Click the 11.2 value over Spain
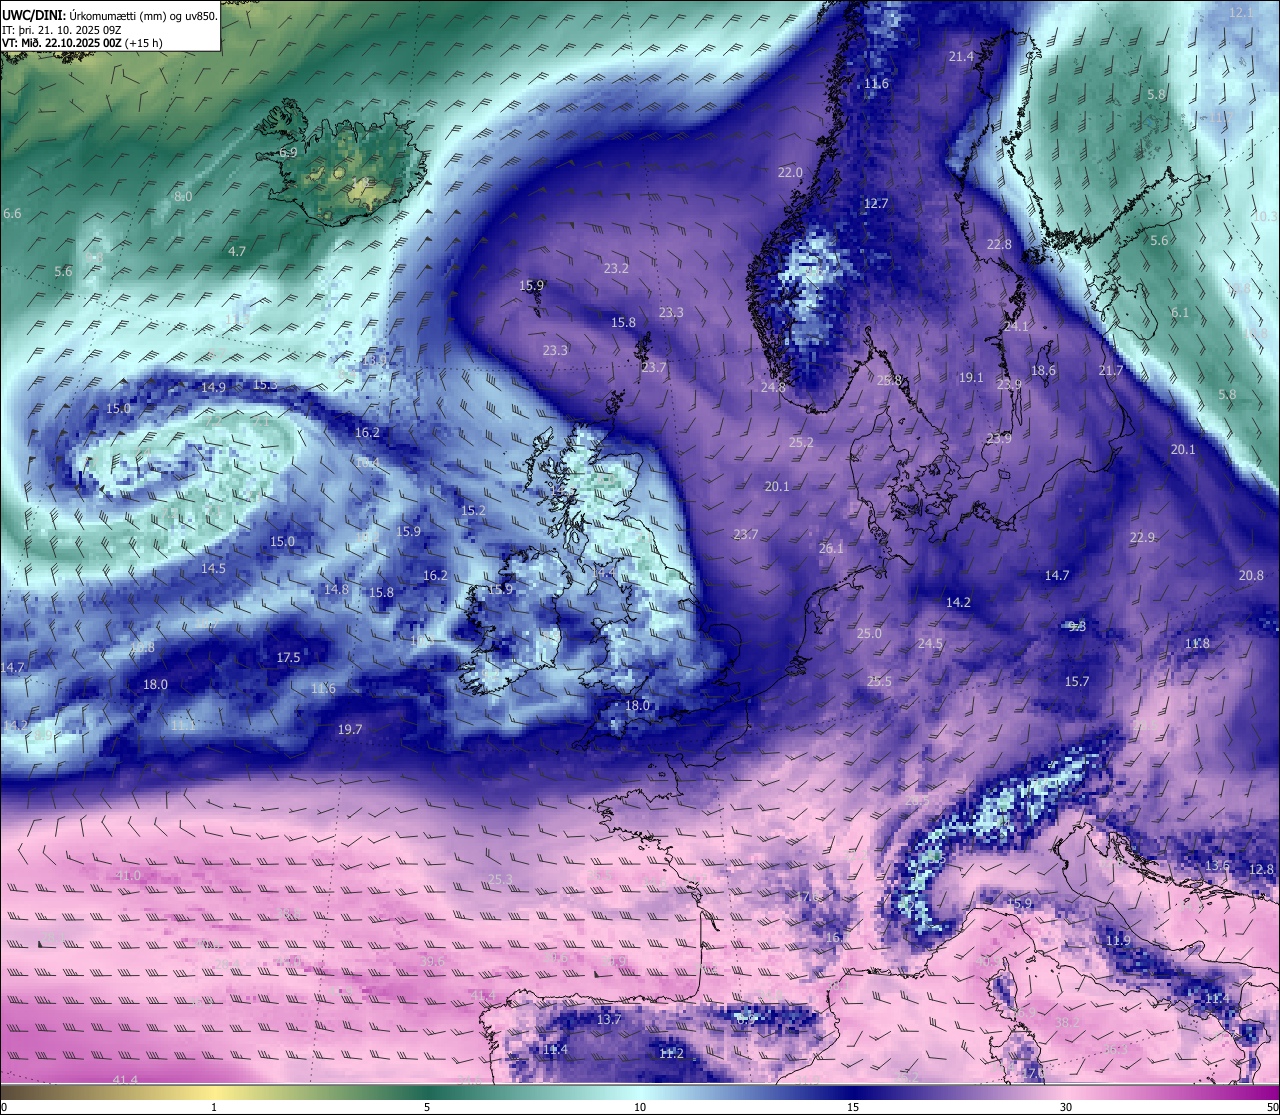The width and height of the screenshot is (1280, 1115). [671, 1054]
